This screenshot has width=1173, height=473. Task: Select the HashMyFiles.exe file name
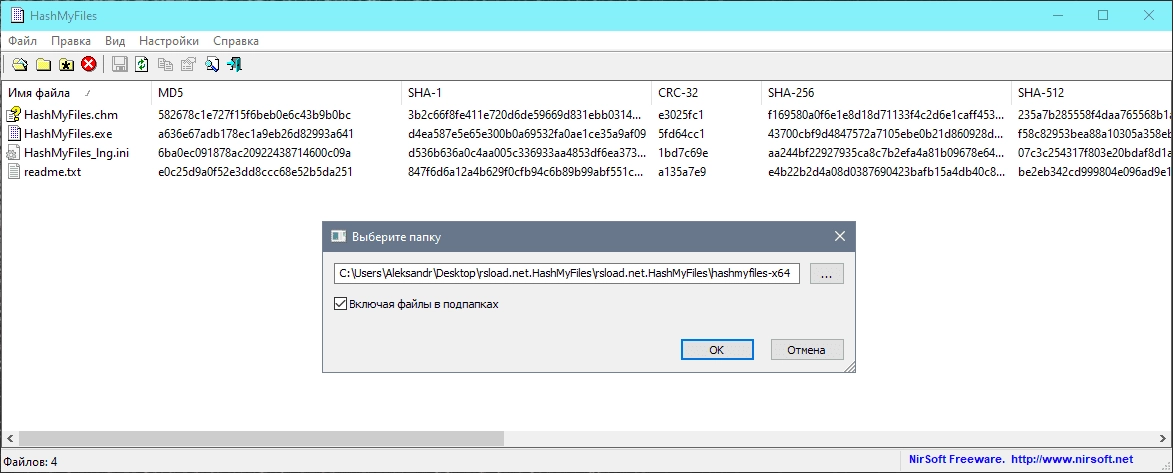(70, 134)
